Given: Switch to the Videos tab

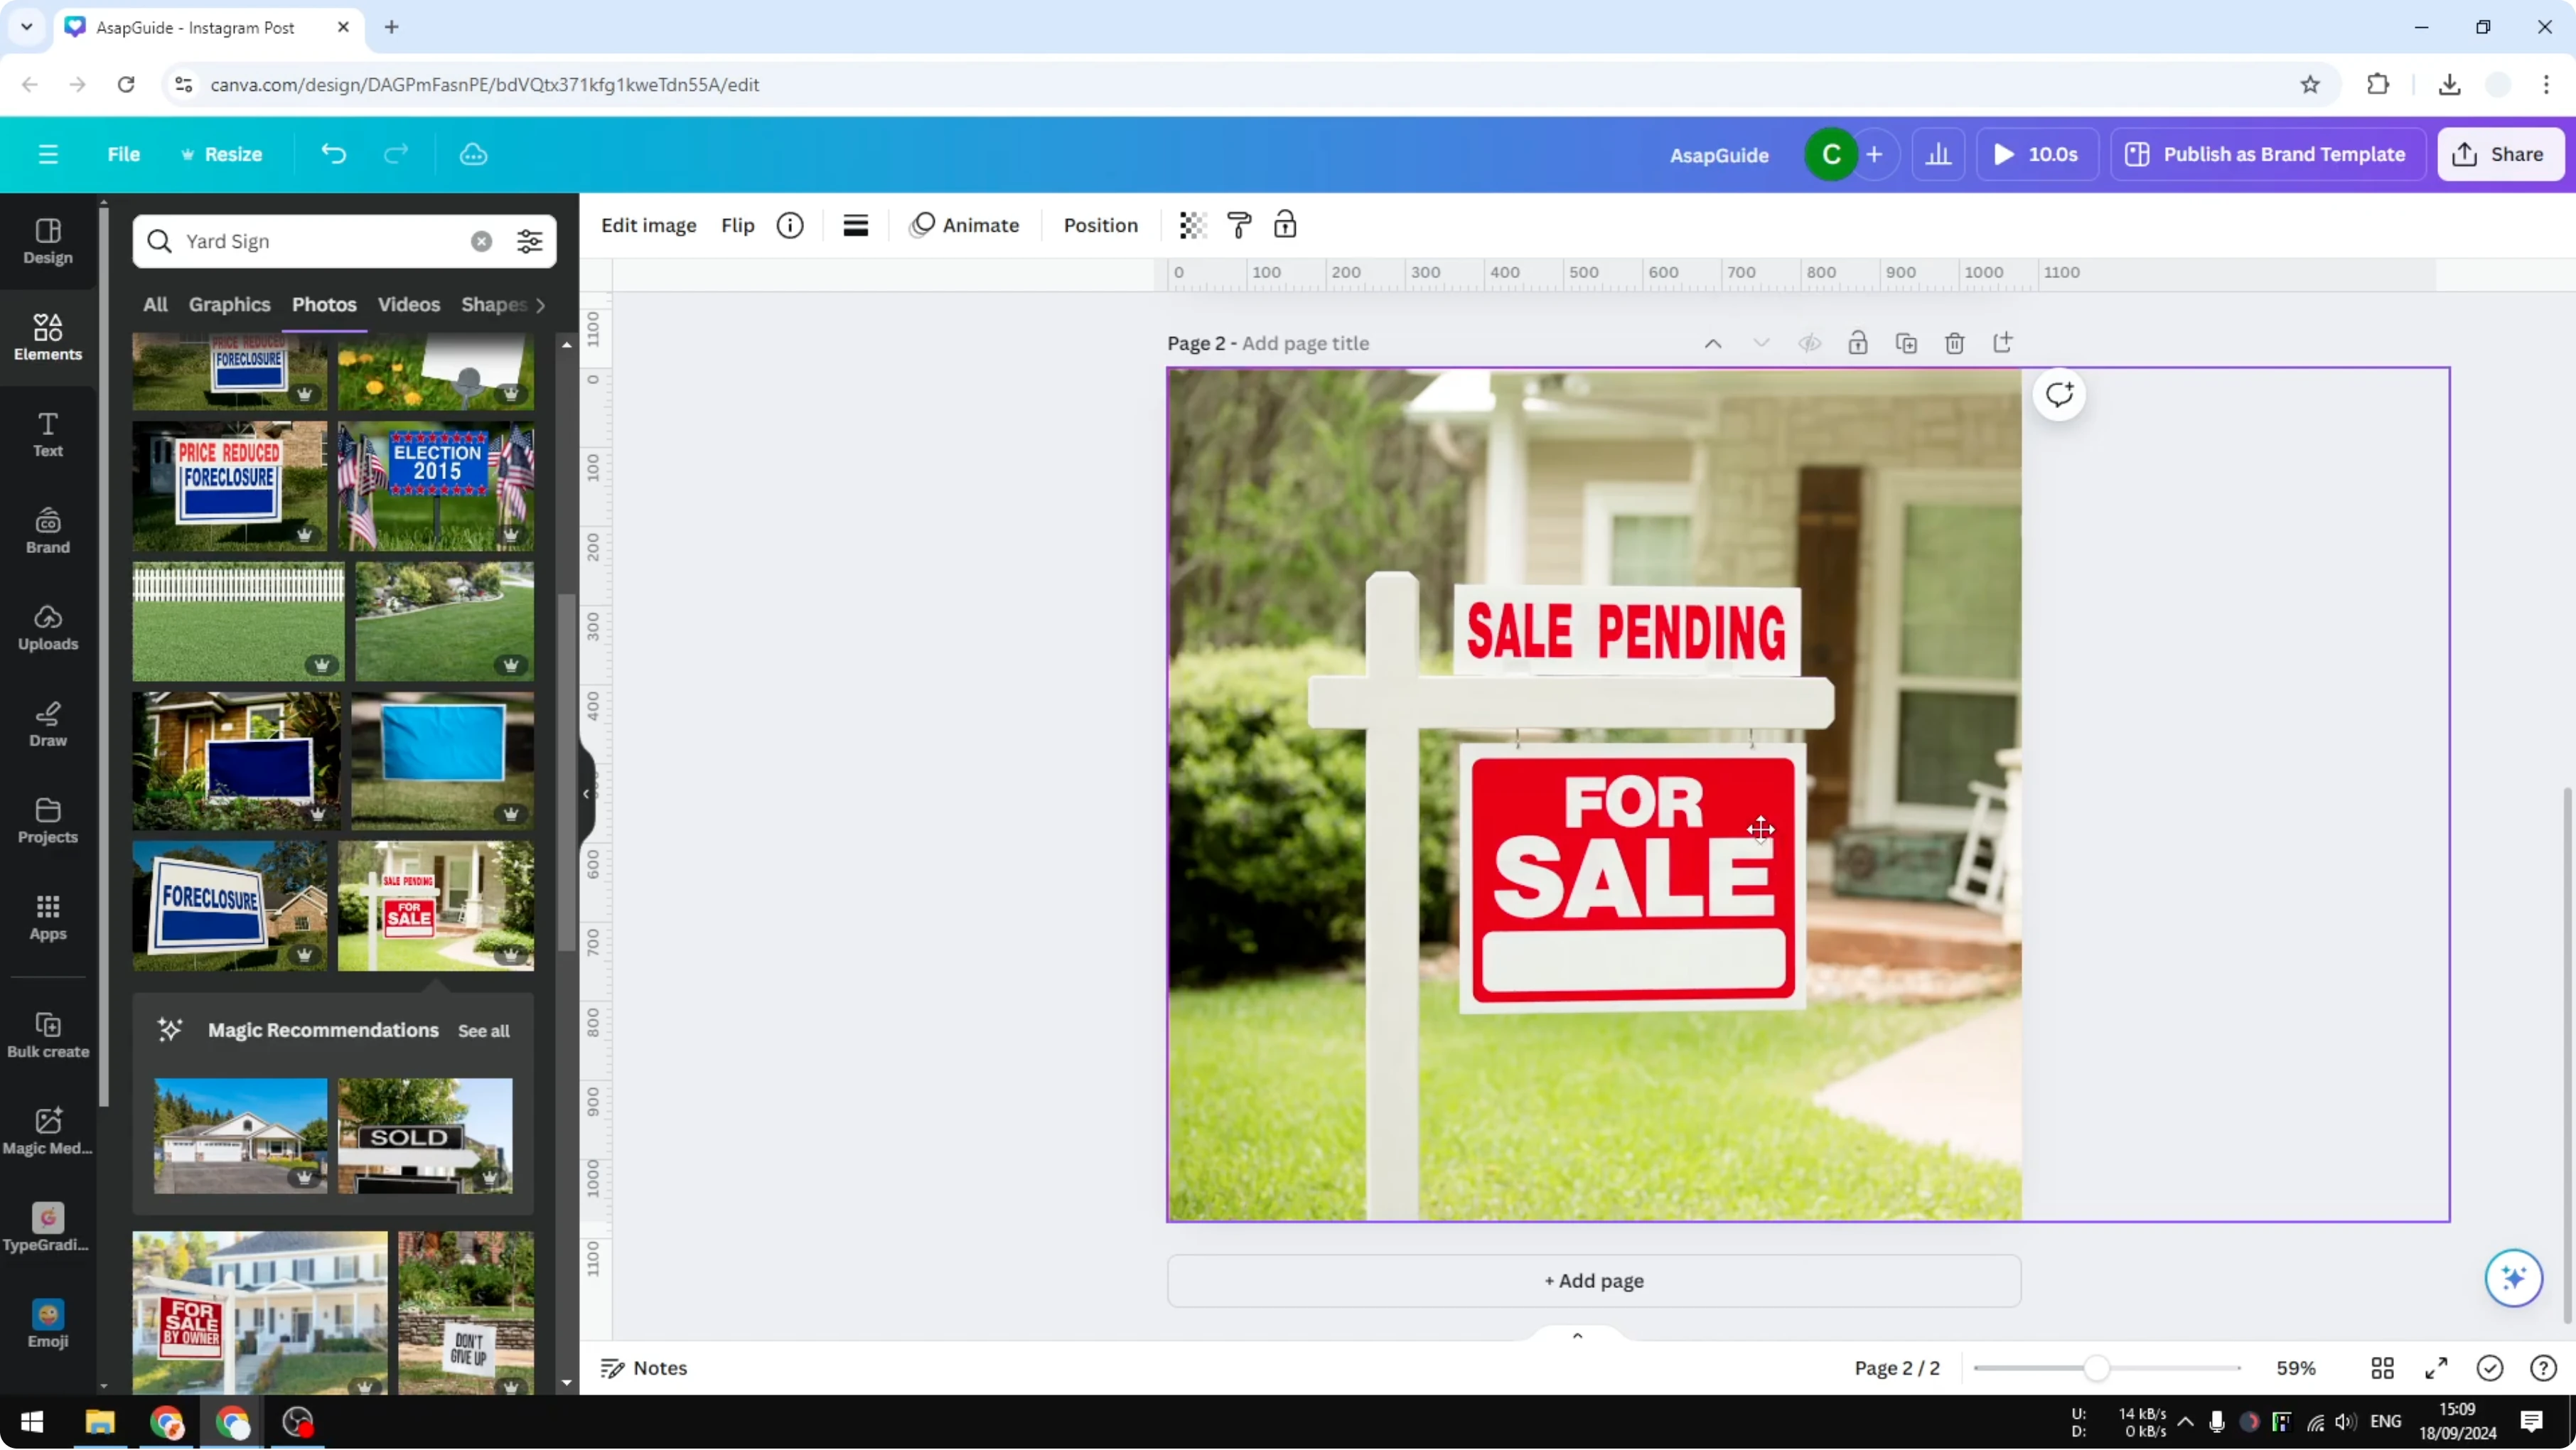Looking at the screenshot, I should tap(409, 304).
